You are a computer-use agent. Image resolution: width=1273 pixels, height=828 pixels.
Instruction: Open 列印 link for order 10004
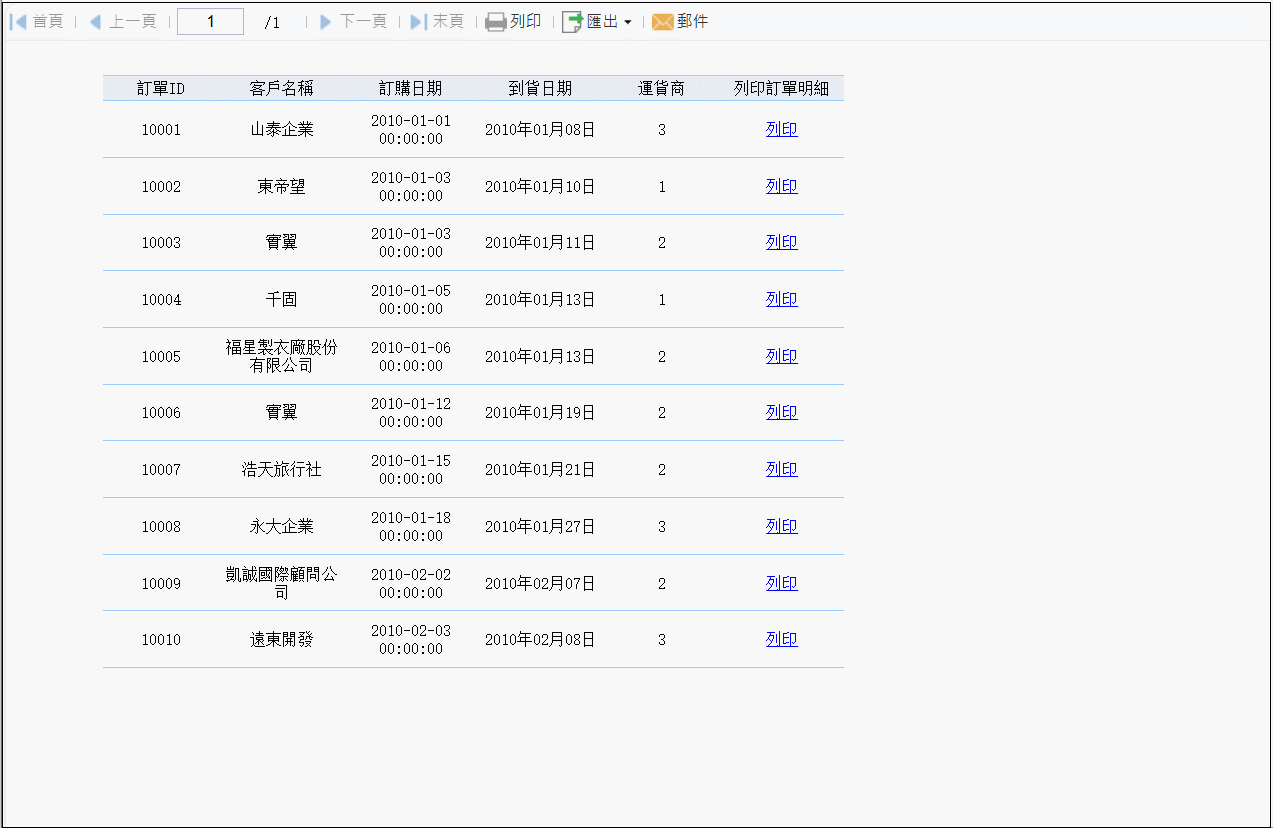tap(782, 299)
